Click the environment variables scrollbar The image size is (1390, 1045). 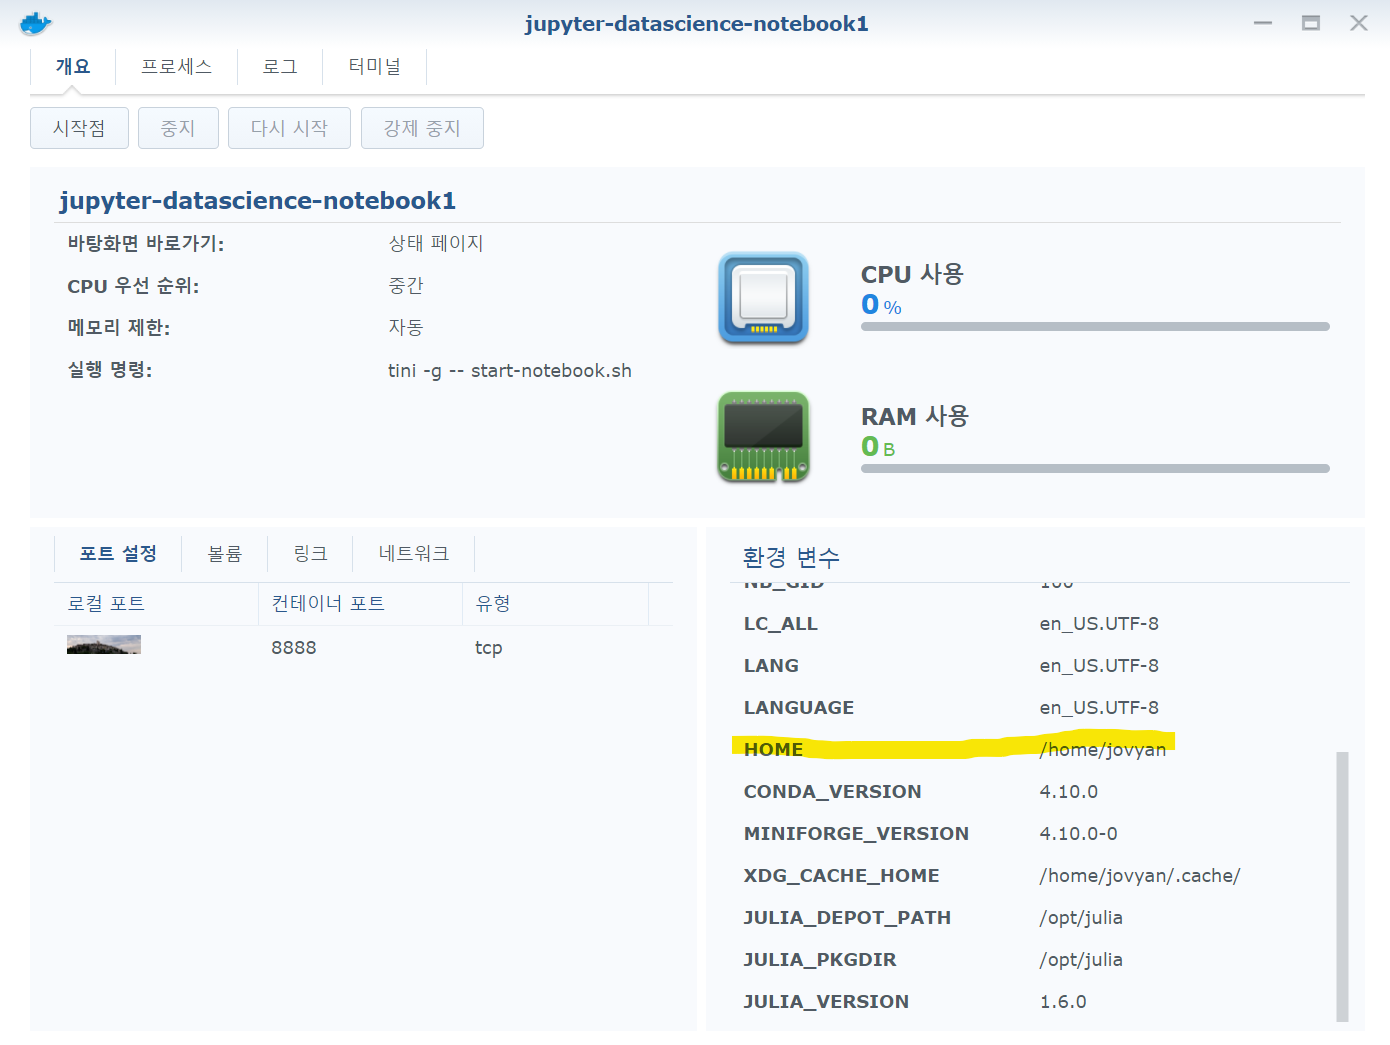1342,886
